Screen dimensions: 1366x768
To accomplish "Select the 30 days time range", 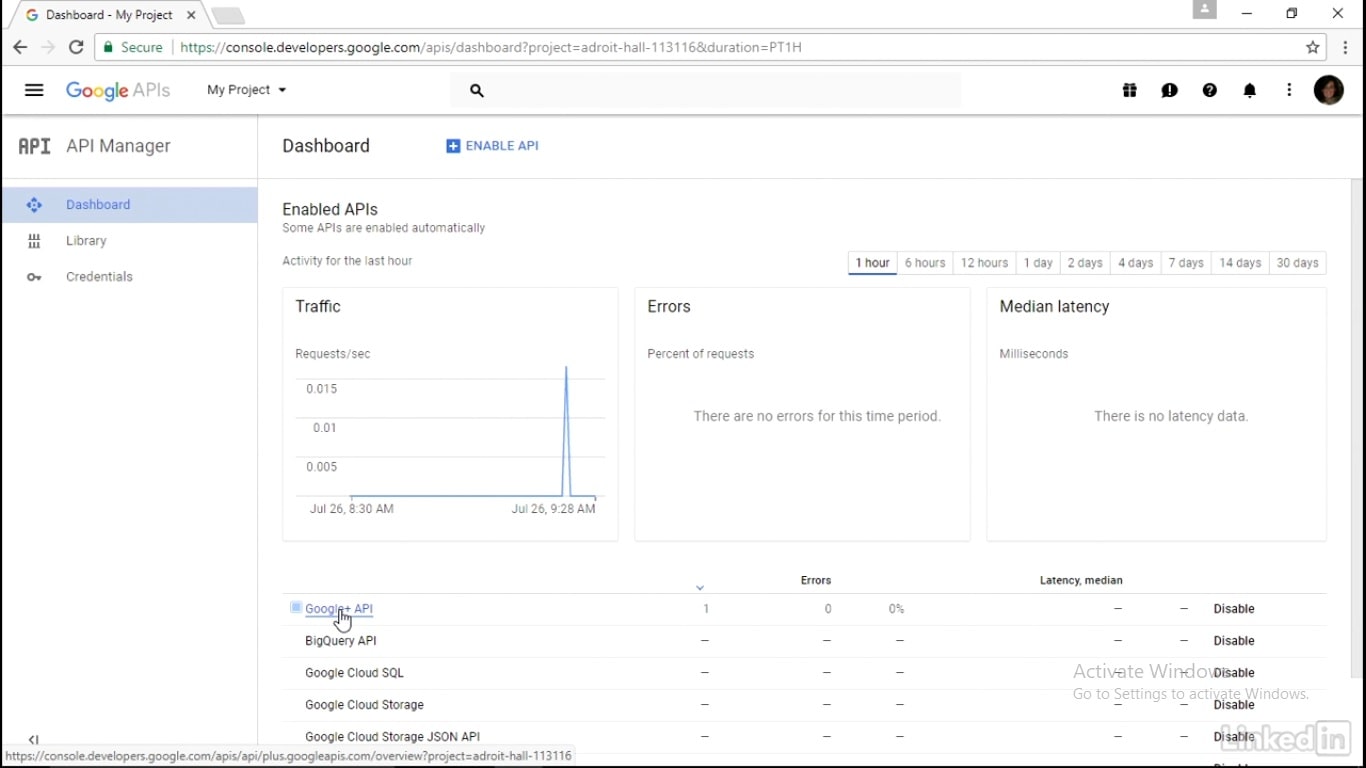I will click(x=1297, y=263).
